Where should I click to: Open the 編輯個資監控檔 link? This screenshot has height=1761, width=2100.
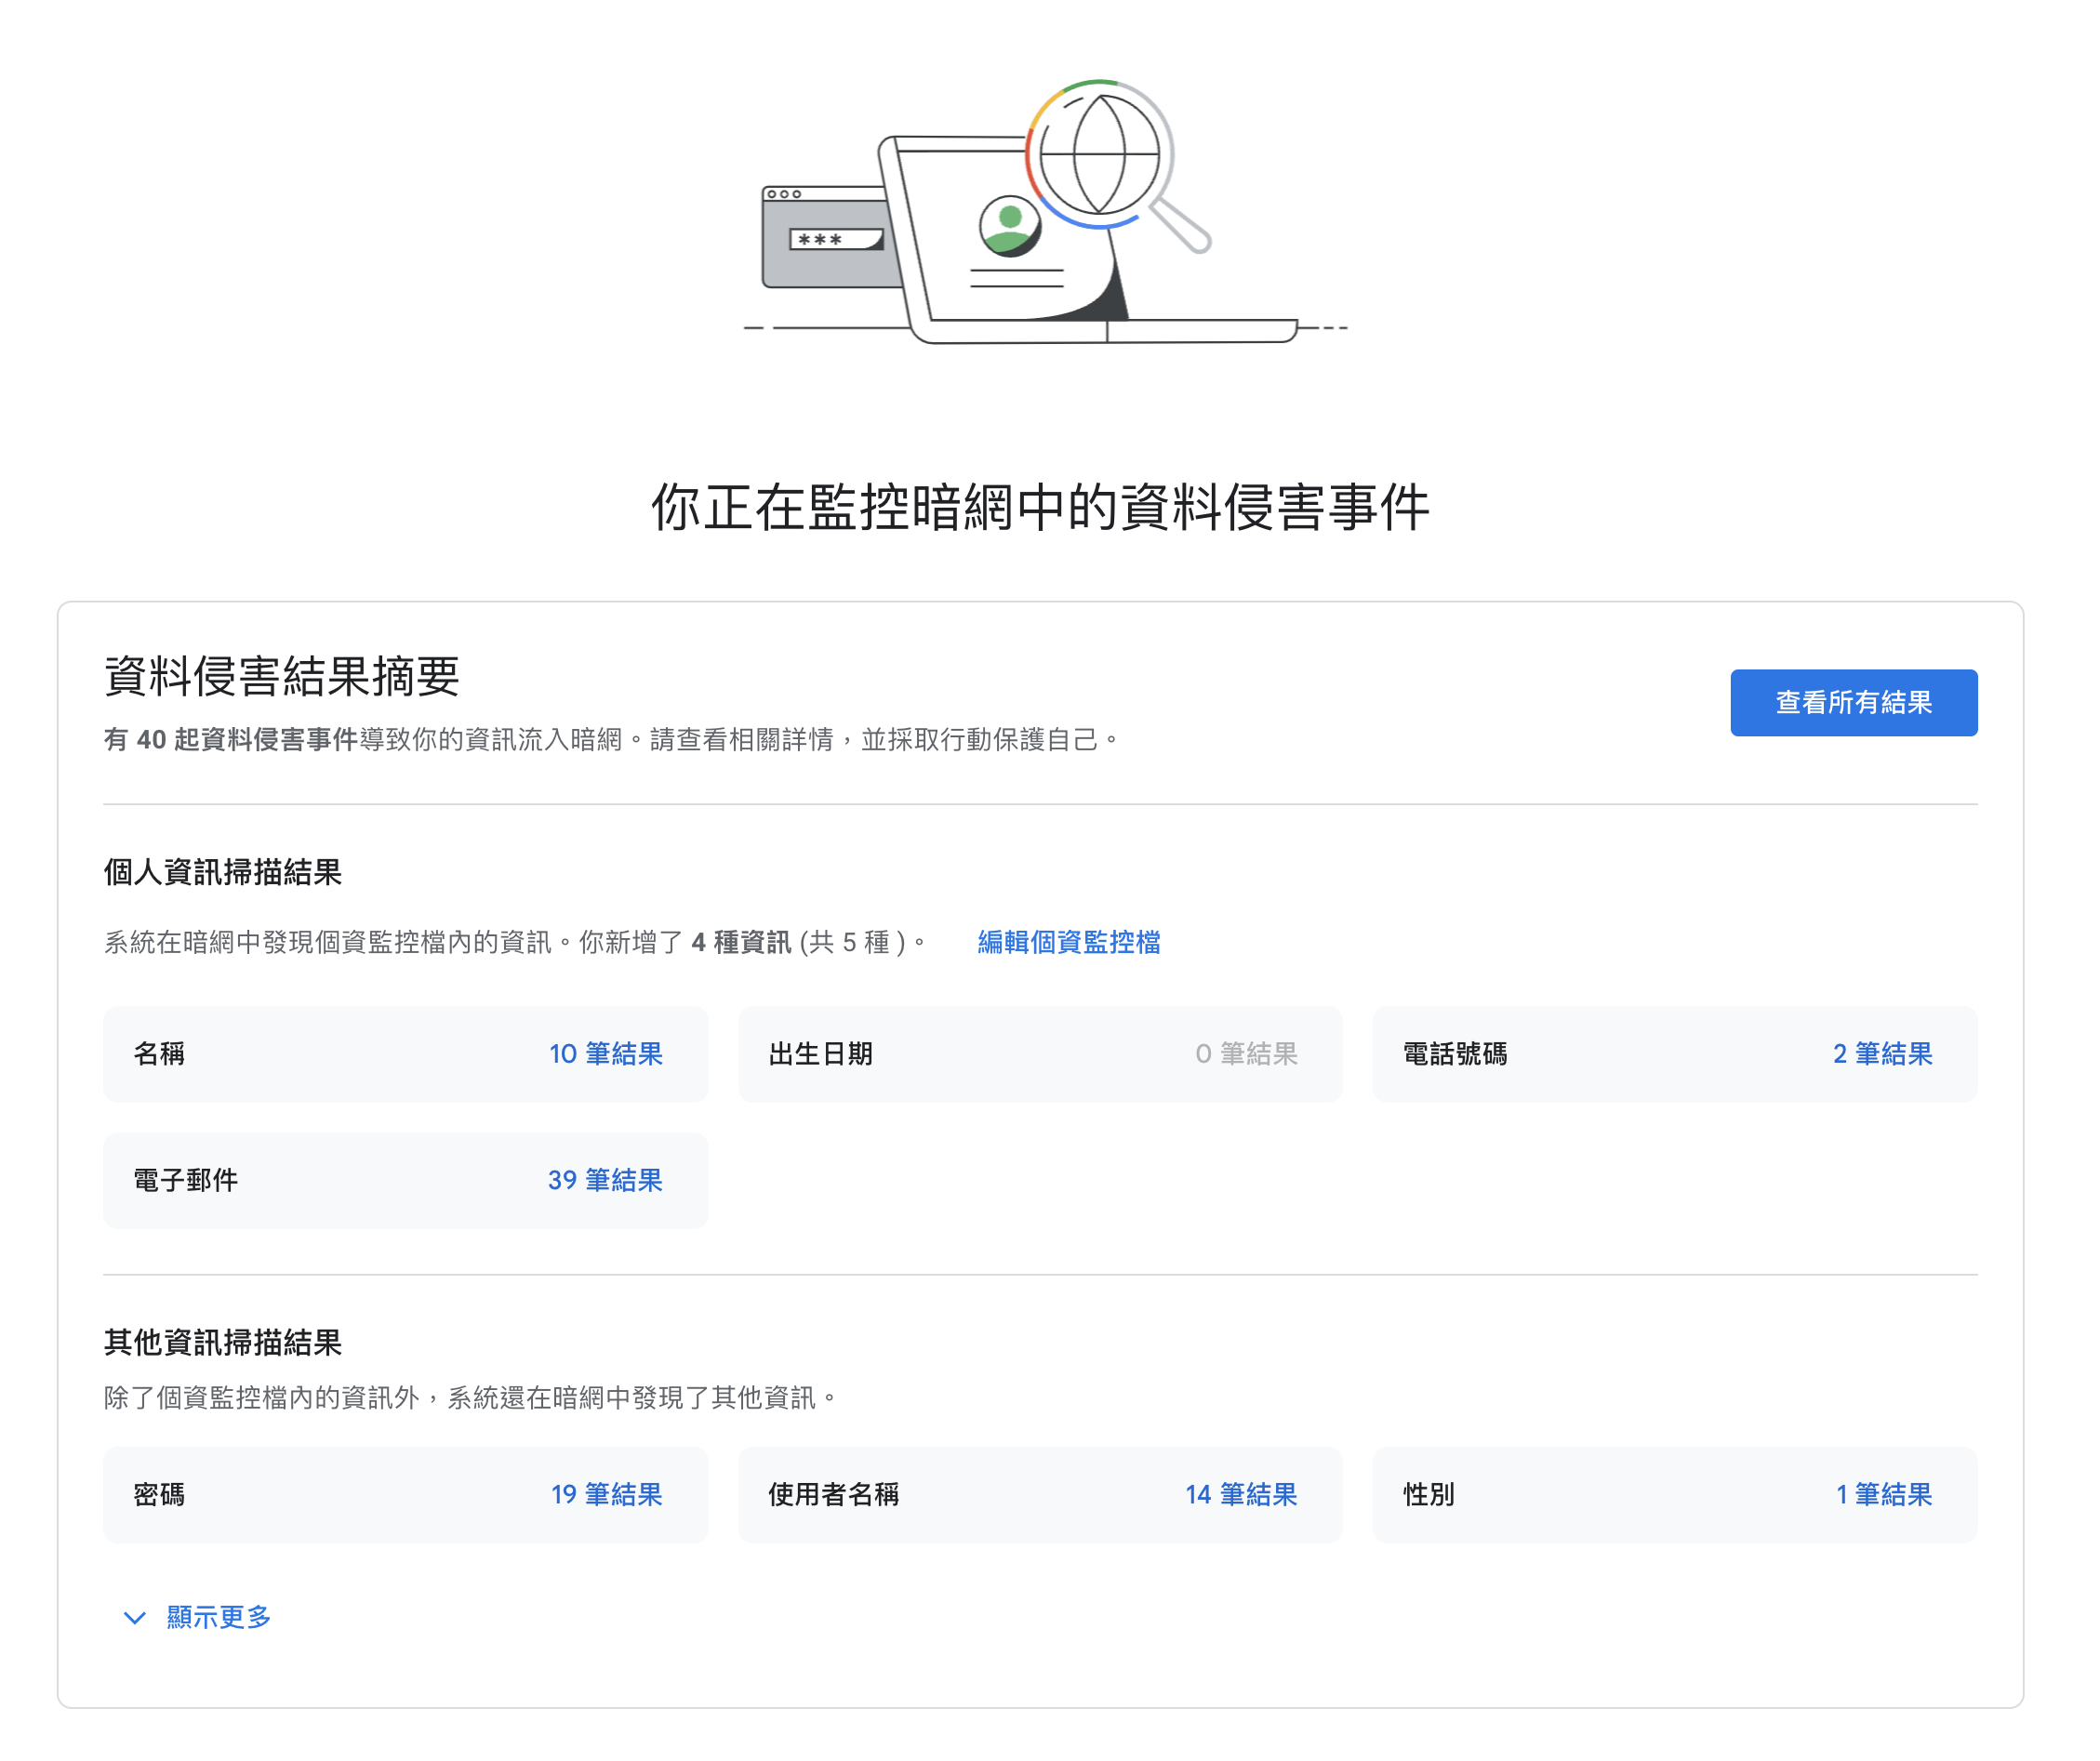coord(1068,942)
